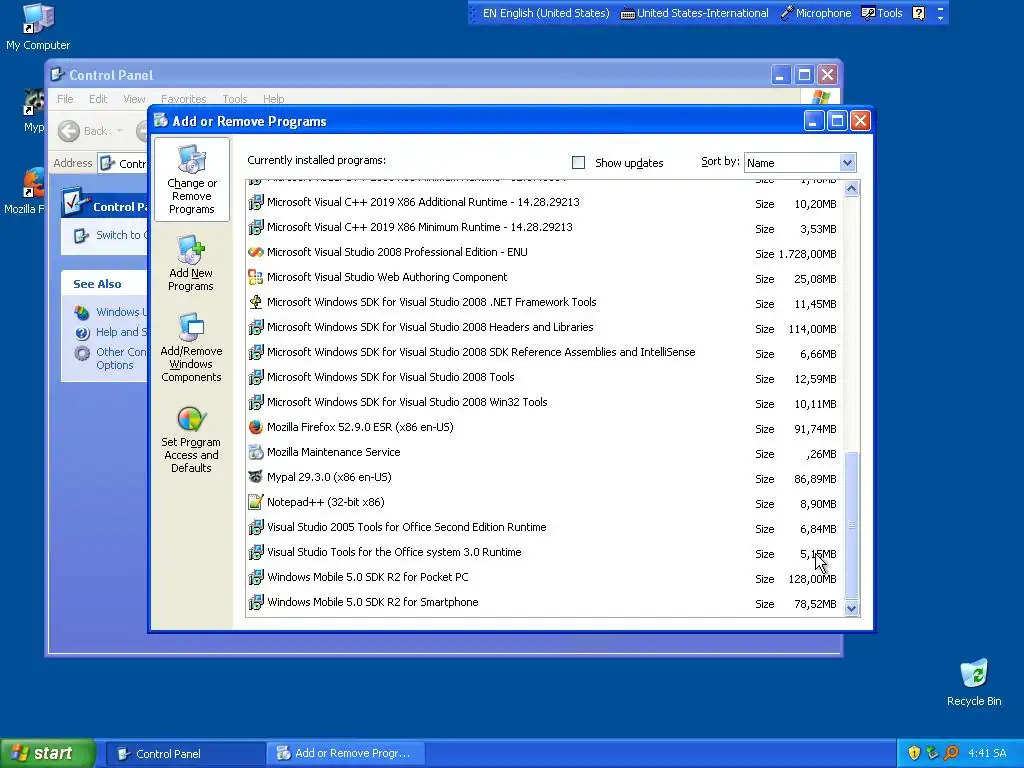This screenshot has width=1024, height=768.
Task: Open Edit menu in Control Panel
Action: click(98, 99)
